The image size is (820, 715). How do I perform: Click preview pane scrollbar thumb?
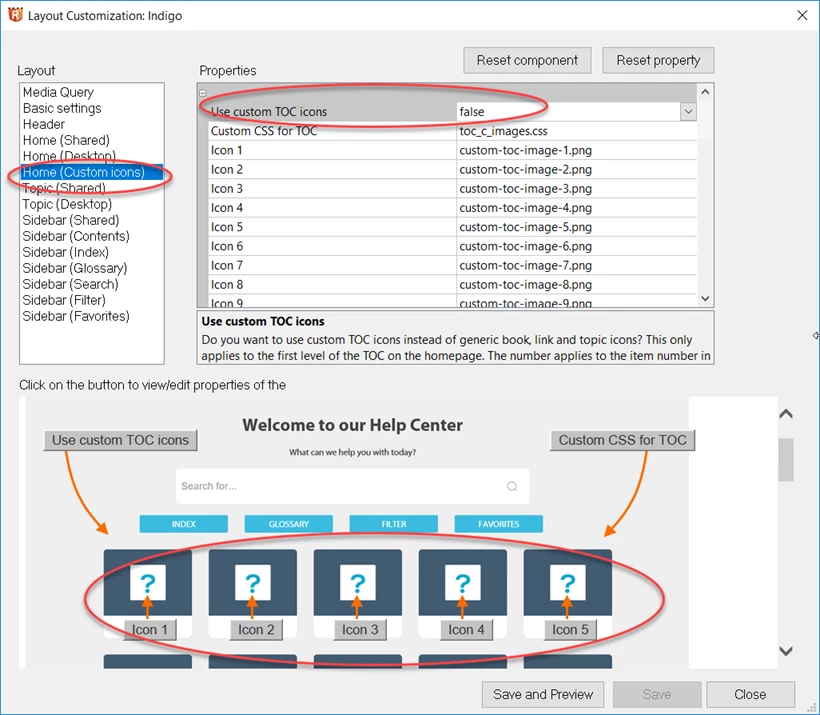[785, 459]
